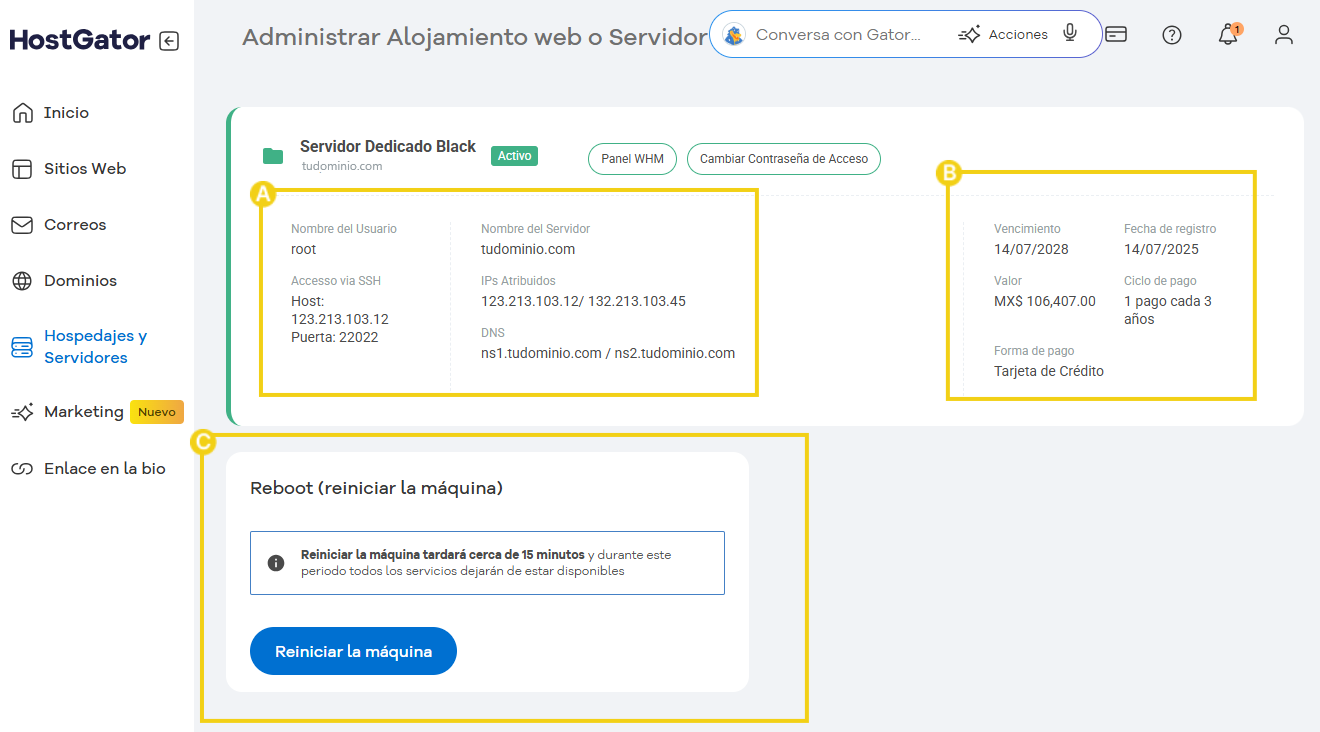Image resolution: width=1320 pixels, height=732 pixels.
Task: Click Cambiar Contraseña de Acceso
Action: point(783,158)
